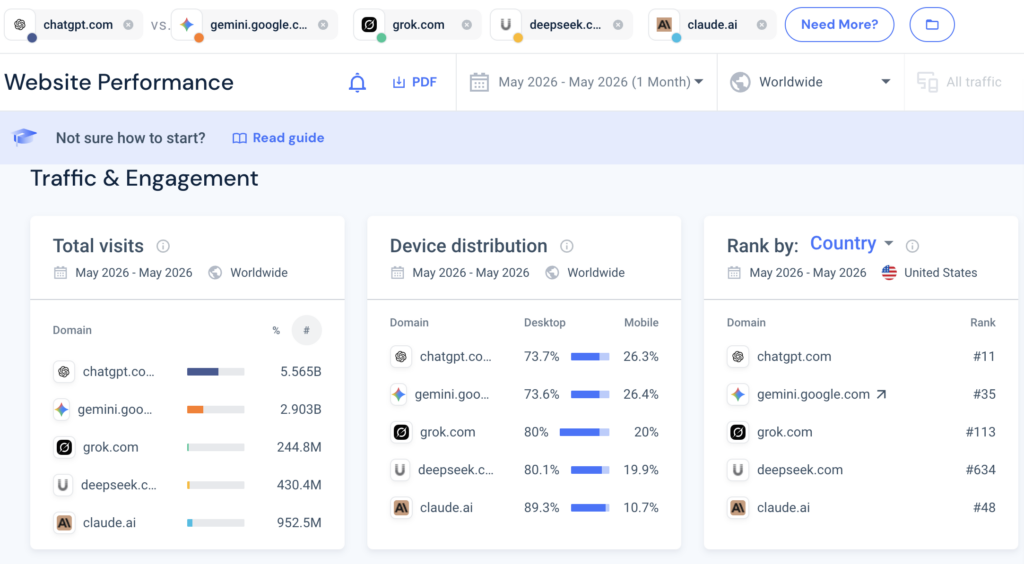Switch Total visits to percentage view
This screenshot has height=564, width=1024.
point(276,330)
